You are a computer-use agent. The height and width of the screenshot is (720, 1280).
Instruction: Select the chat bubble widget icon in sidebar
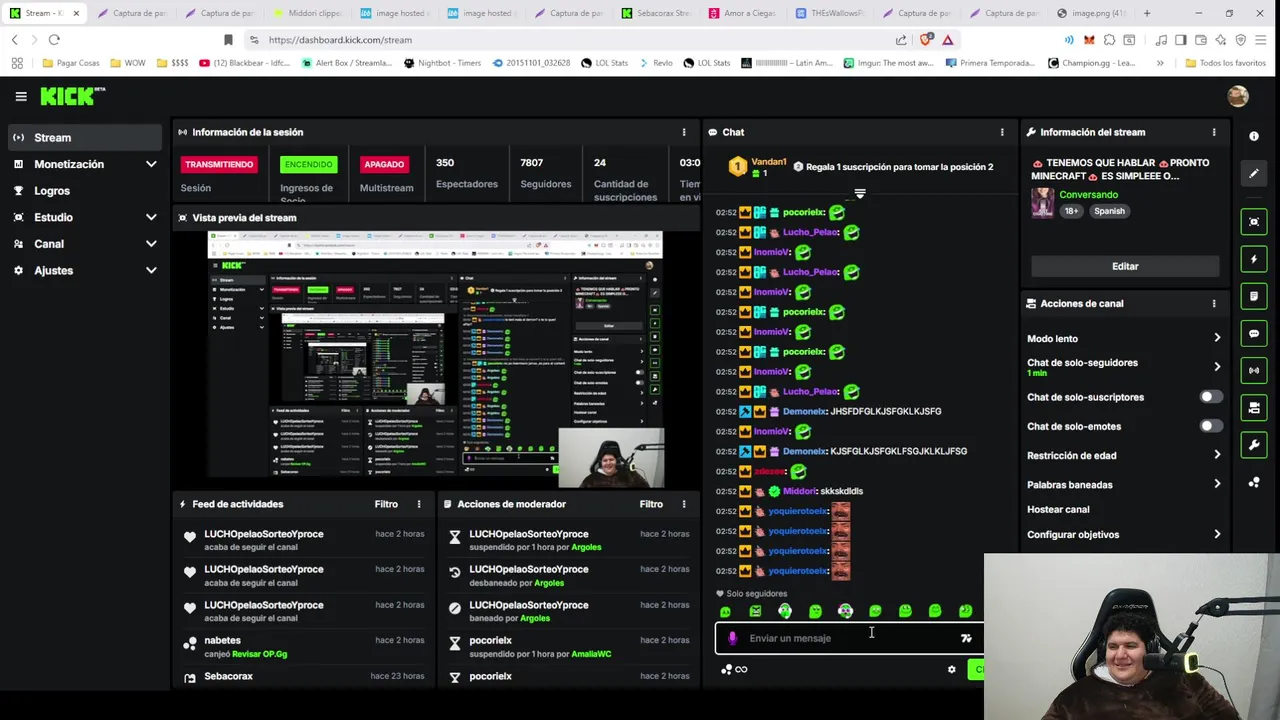[x=1254, y=333]
